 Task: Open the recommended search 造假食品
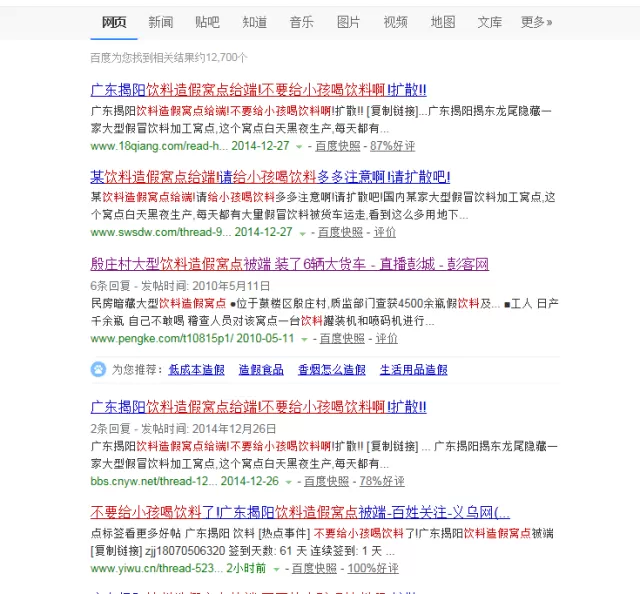coord(261,370)
